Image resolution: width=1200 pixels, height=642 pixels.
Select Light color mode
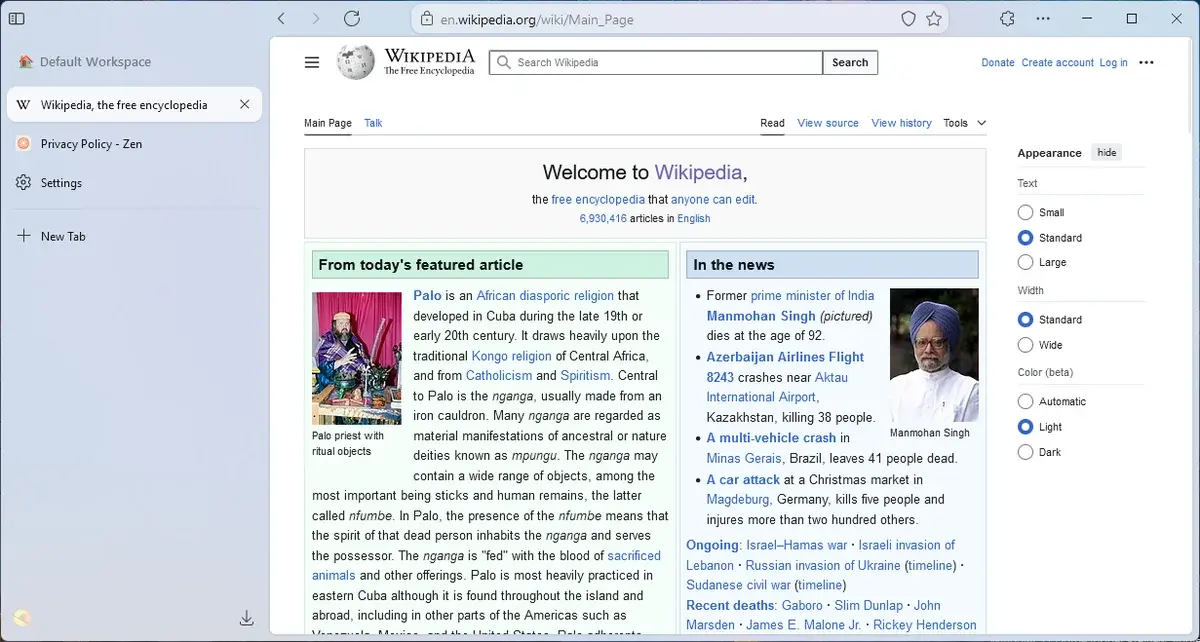point(1025,427)
